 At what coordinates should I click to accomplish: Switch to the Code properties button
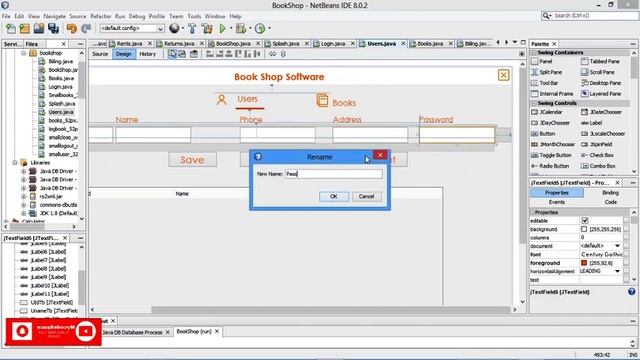610,202
